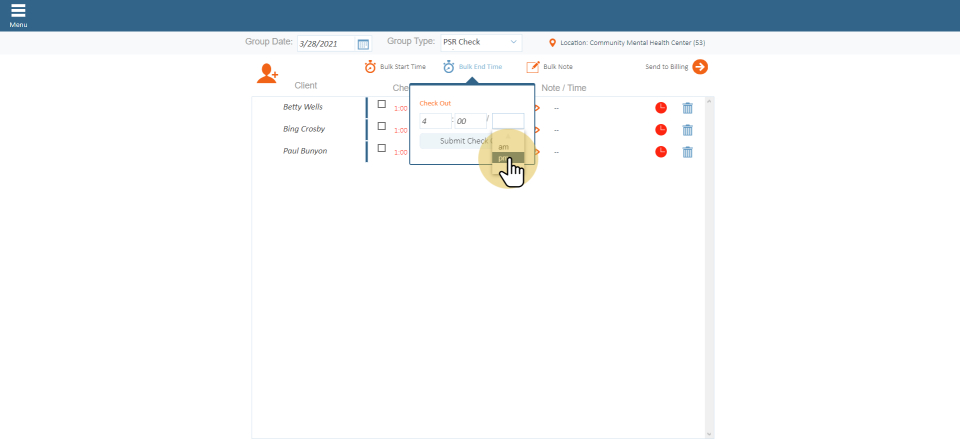The image size is (960, 442).
Task: Open the am/pm selector in Check Out
Action: [508, 121]
